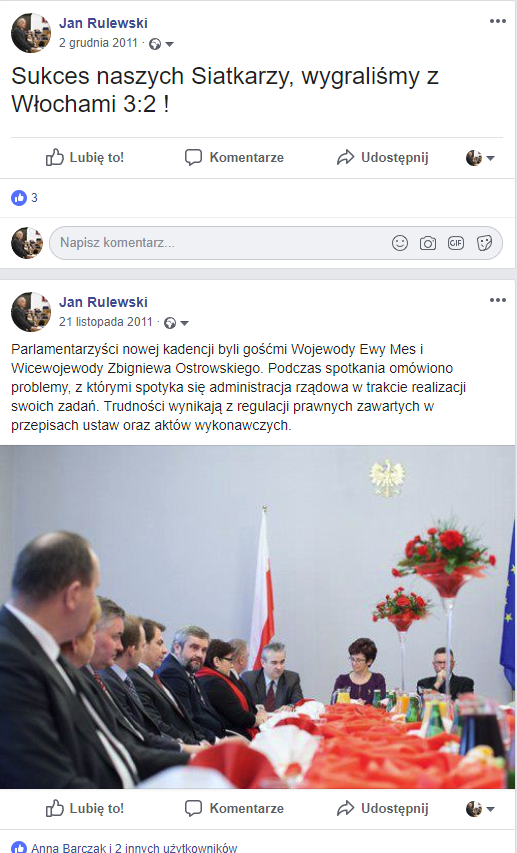Image resolution: width=517 pixels, height=853 pixels.
Task: Open options menu on the 21 listopada post
Action: click(497, 300)
